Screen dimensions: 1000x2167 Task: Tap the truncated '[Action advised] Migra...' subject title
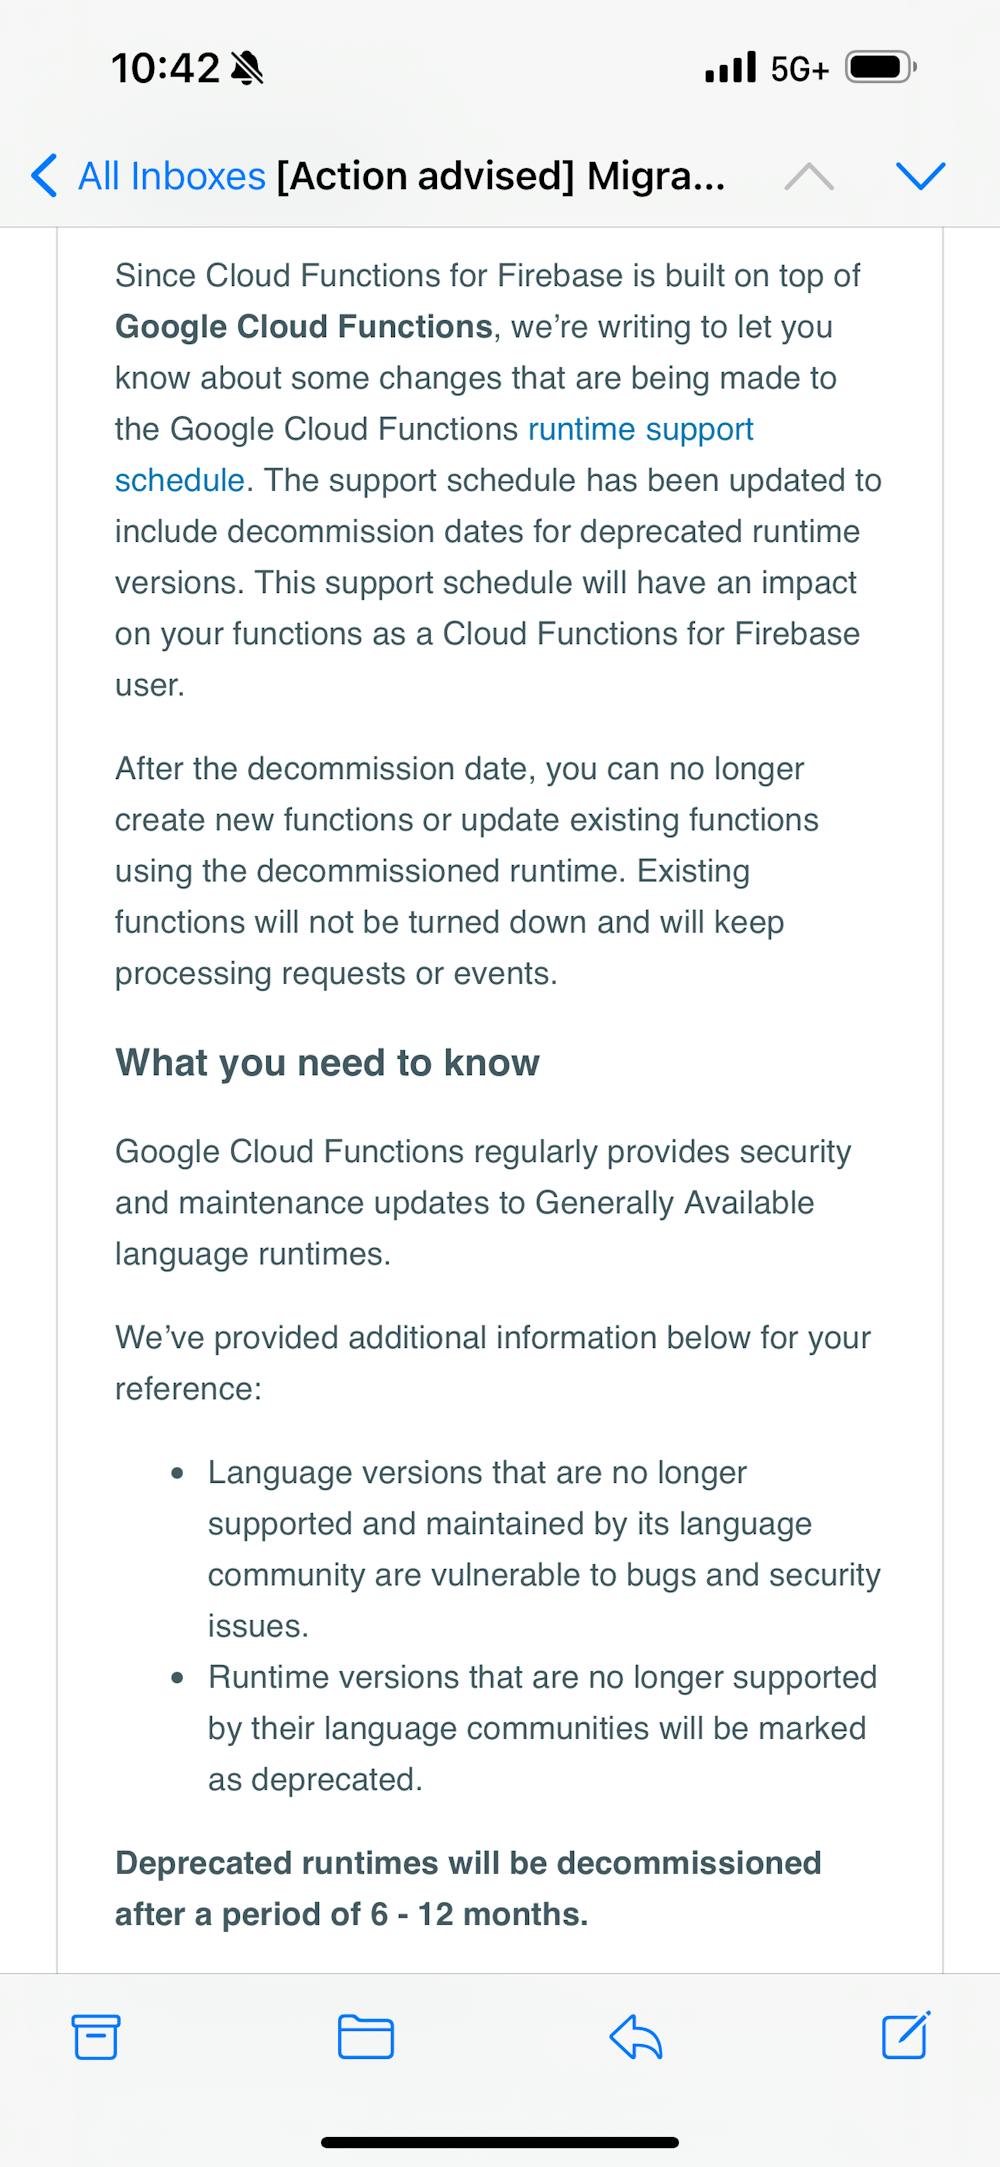click(500, 176)
